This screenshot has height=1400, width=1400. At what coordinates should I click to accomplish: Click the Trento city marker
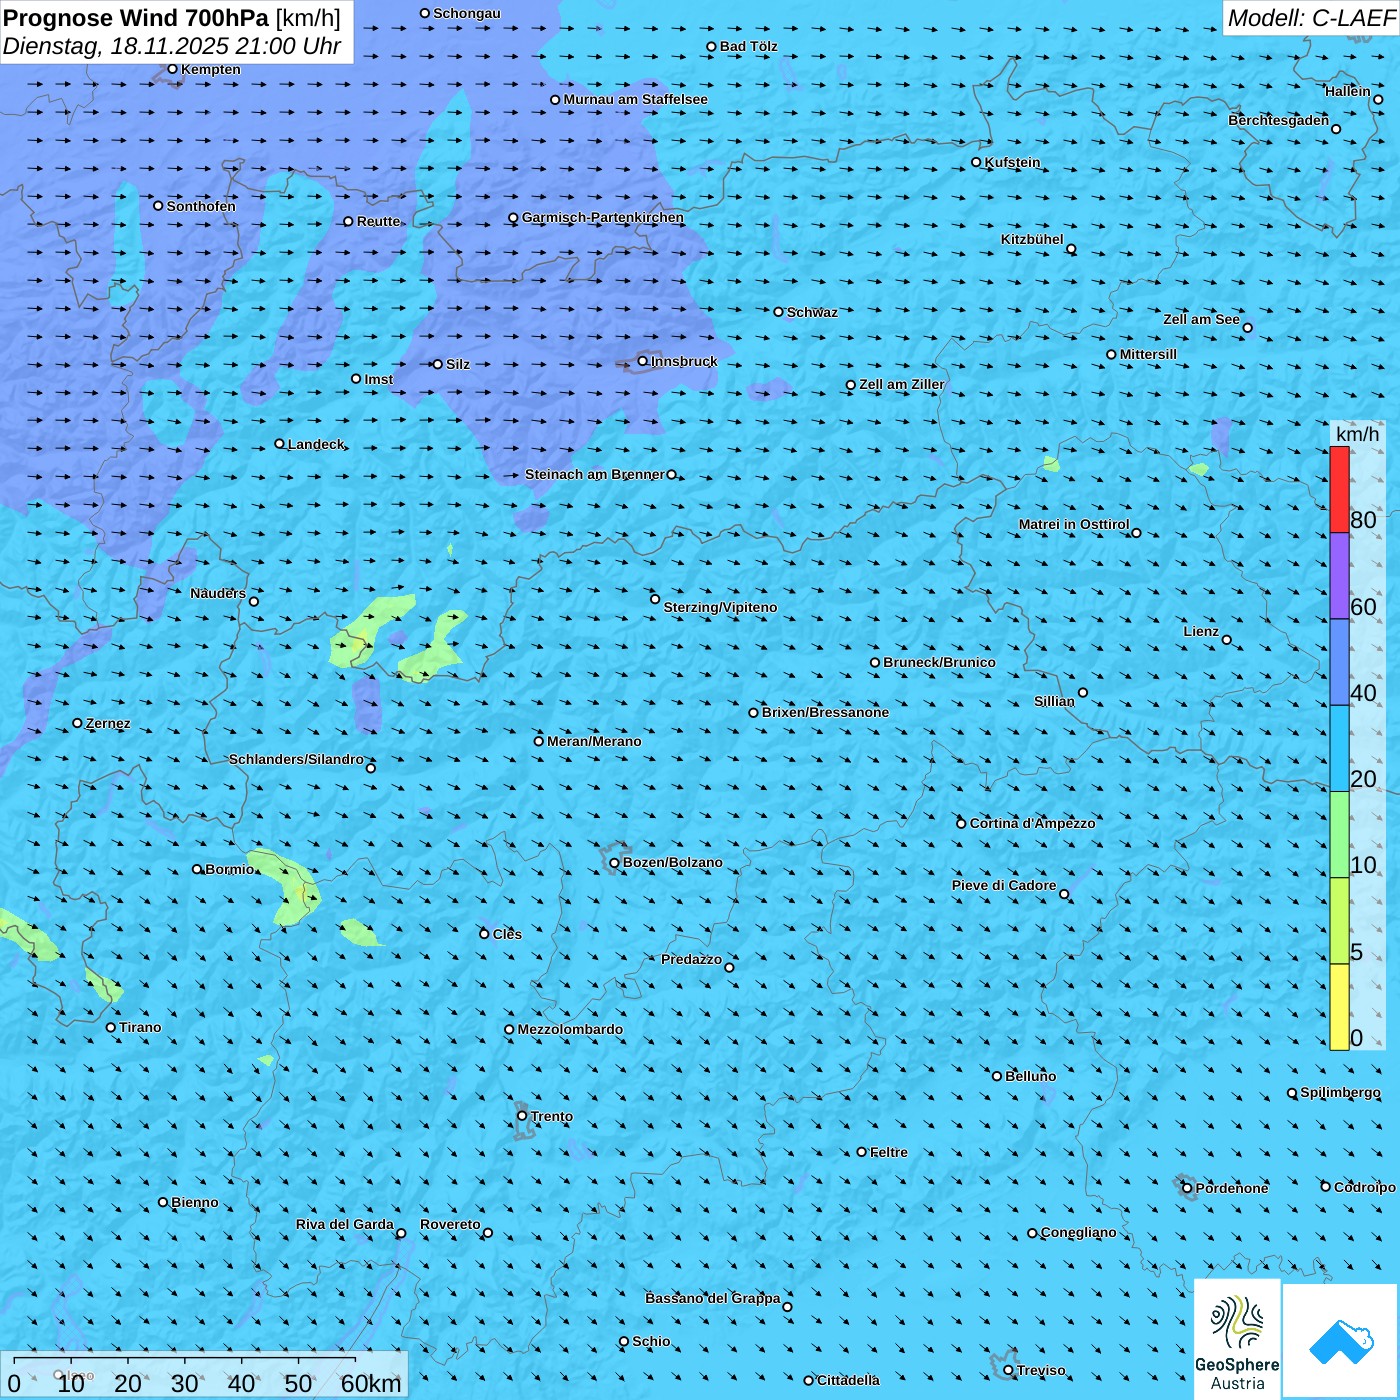click(x=522, y=1116)
